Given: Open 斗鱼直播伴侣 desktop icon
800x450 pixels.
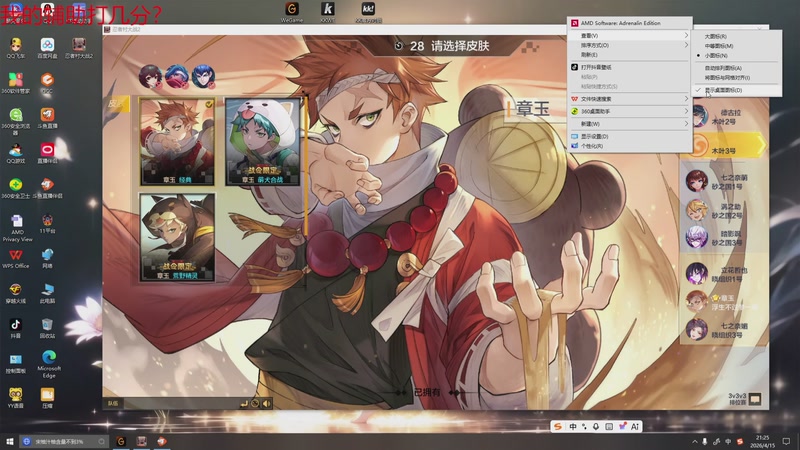Looking at the screenshot, I should click(47, 188).
